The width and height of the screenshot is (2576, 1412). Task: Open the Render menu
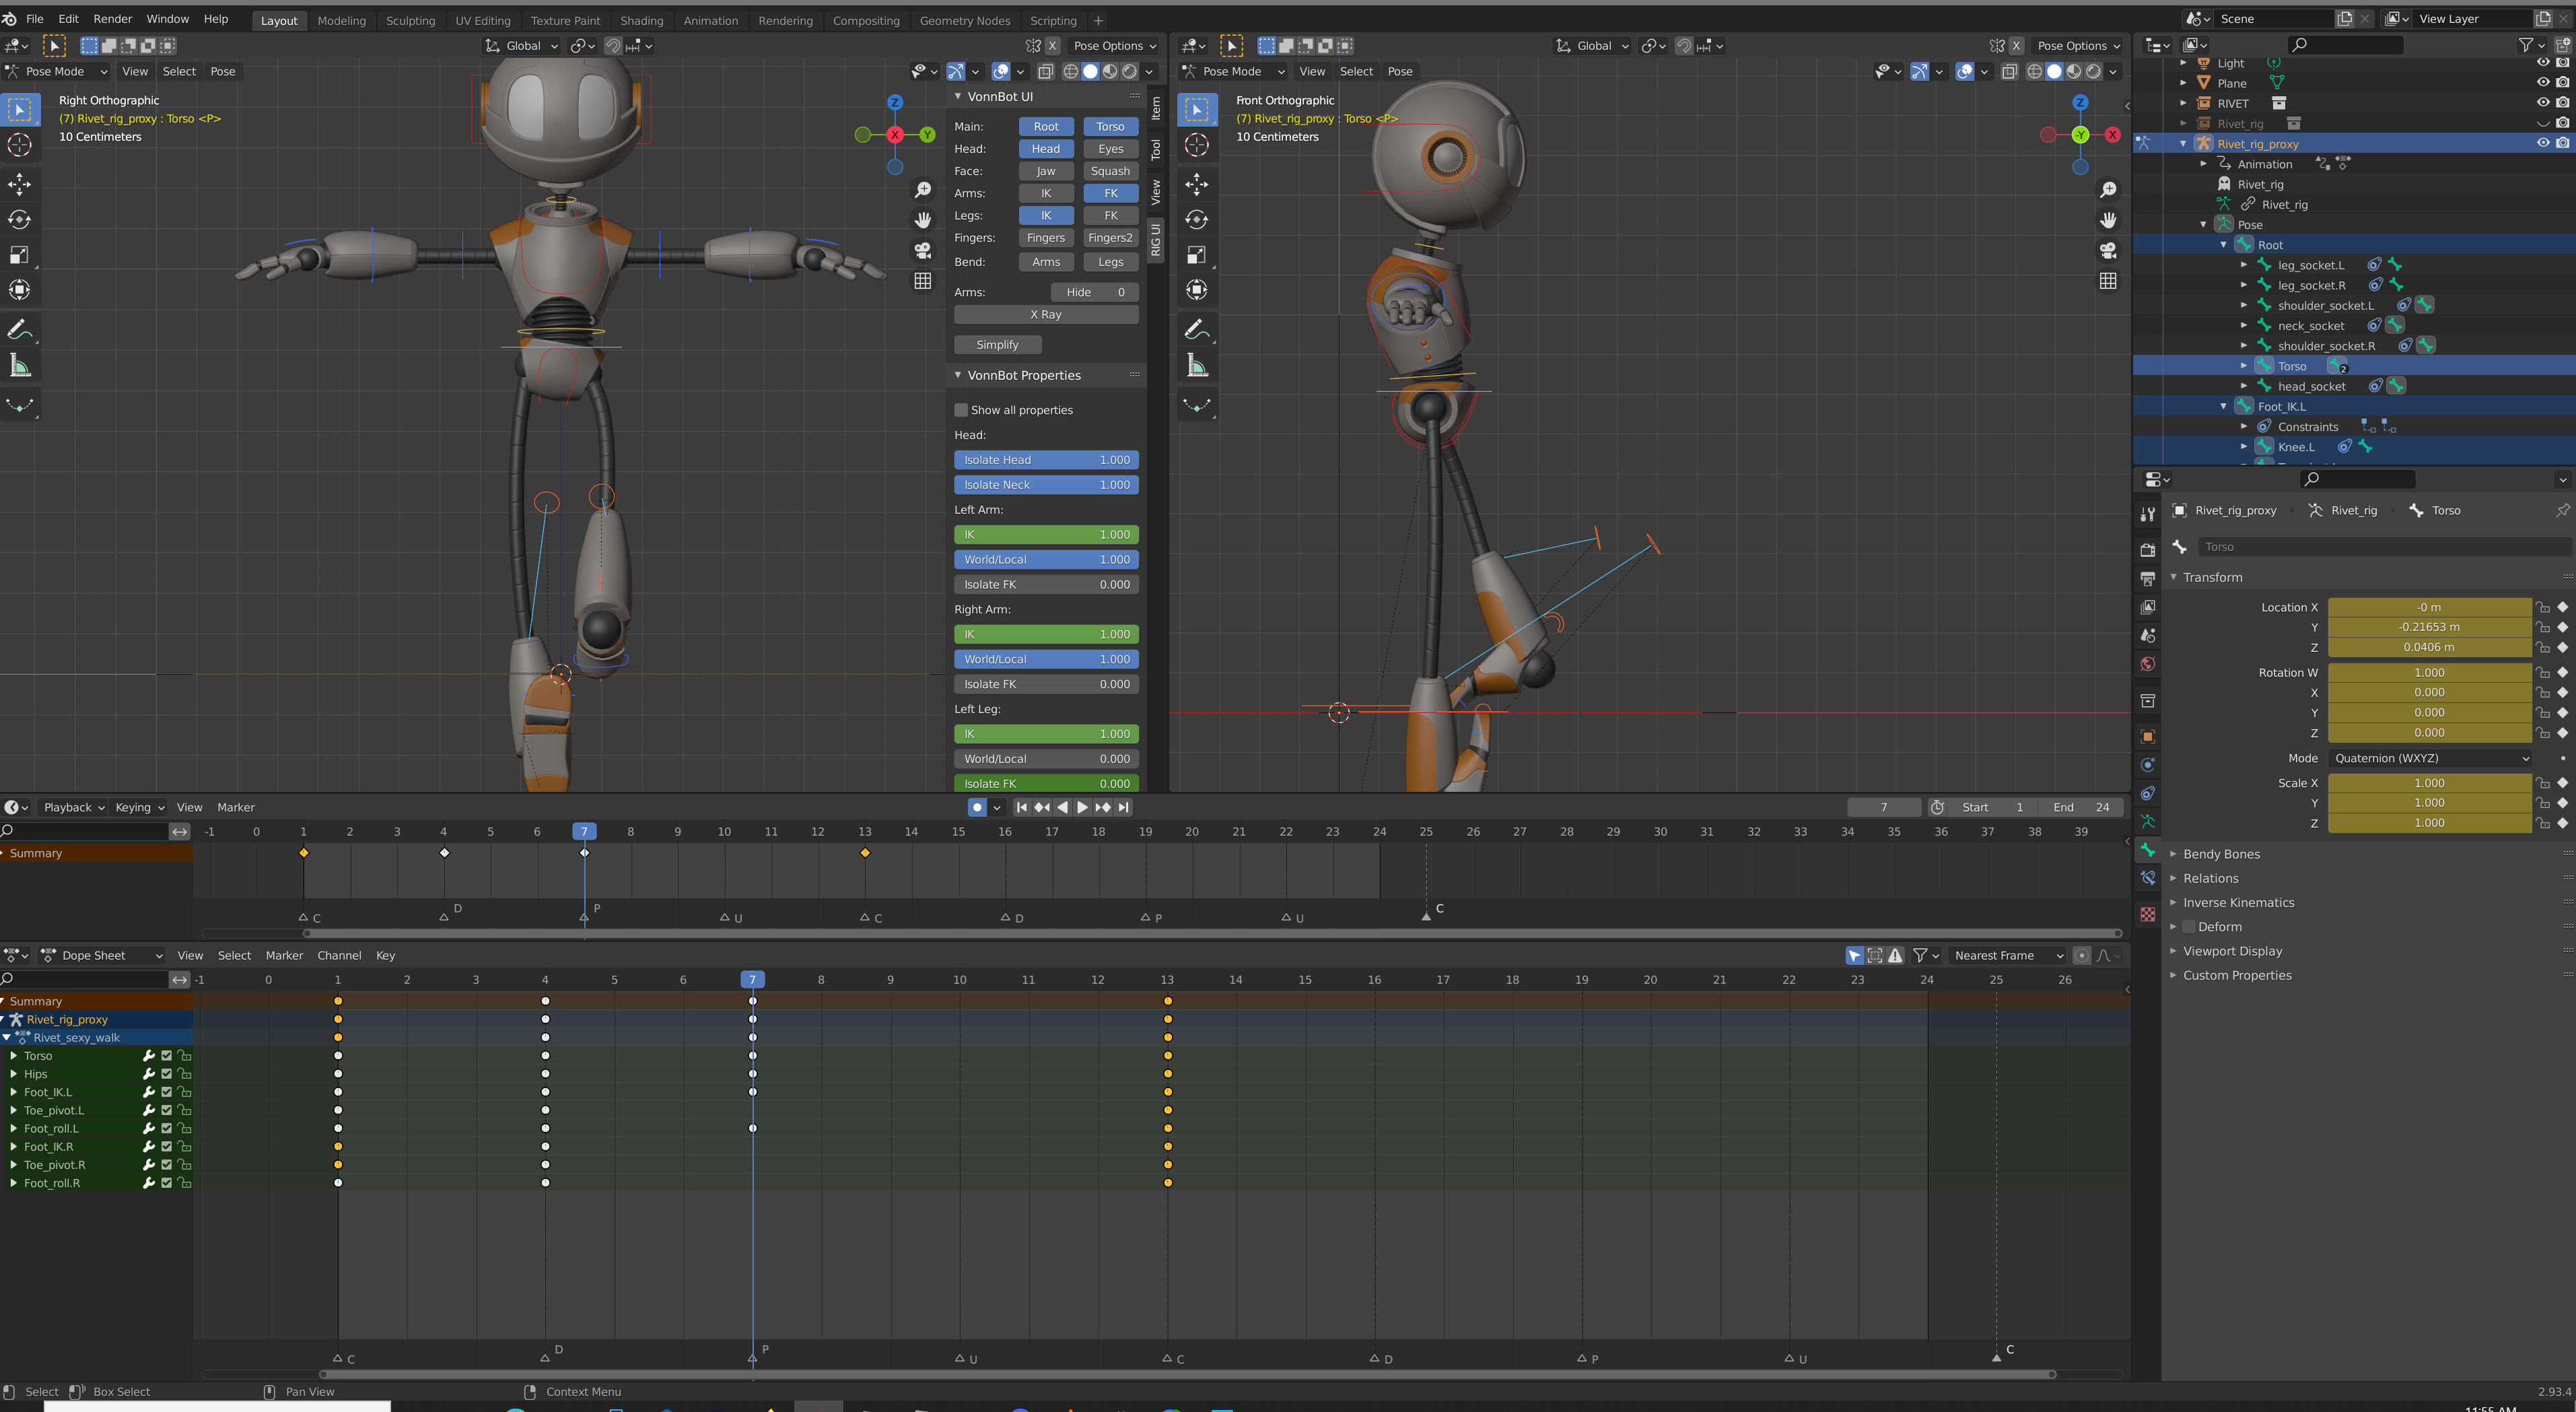coord(112,19)
